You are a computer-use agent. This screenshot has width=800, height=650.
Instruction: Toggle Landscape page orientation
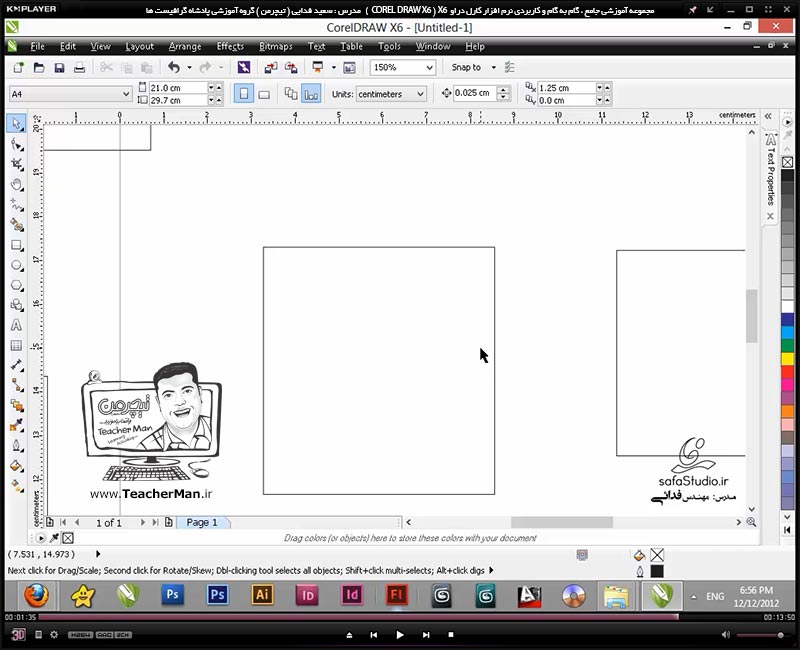pos(264,94)
